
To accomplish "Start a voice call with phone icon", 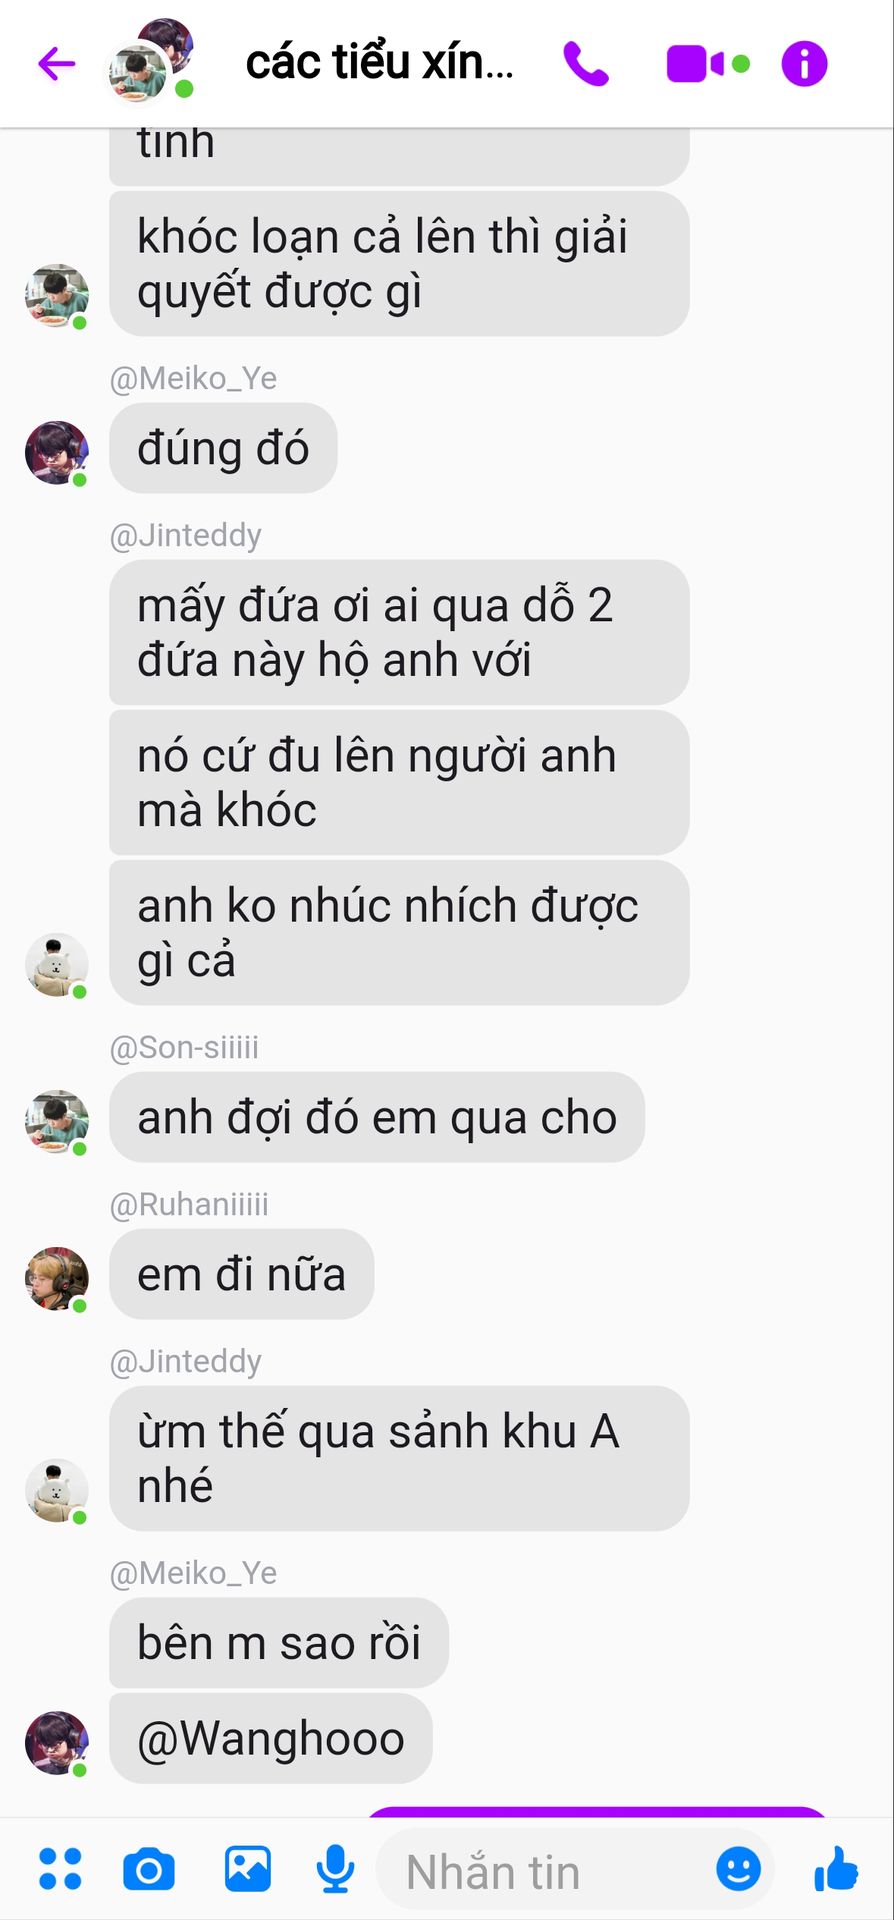I will tap(585, 64).
